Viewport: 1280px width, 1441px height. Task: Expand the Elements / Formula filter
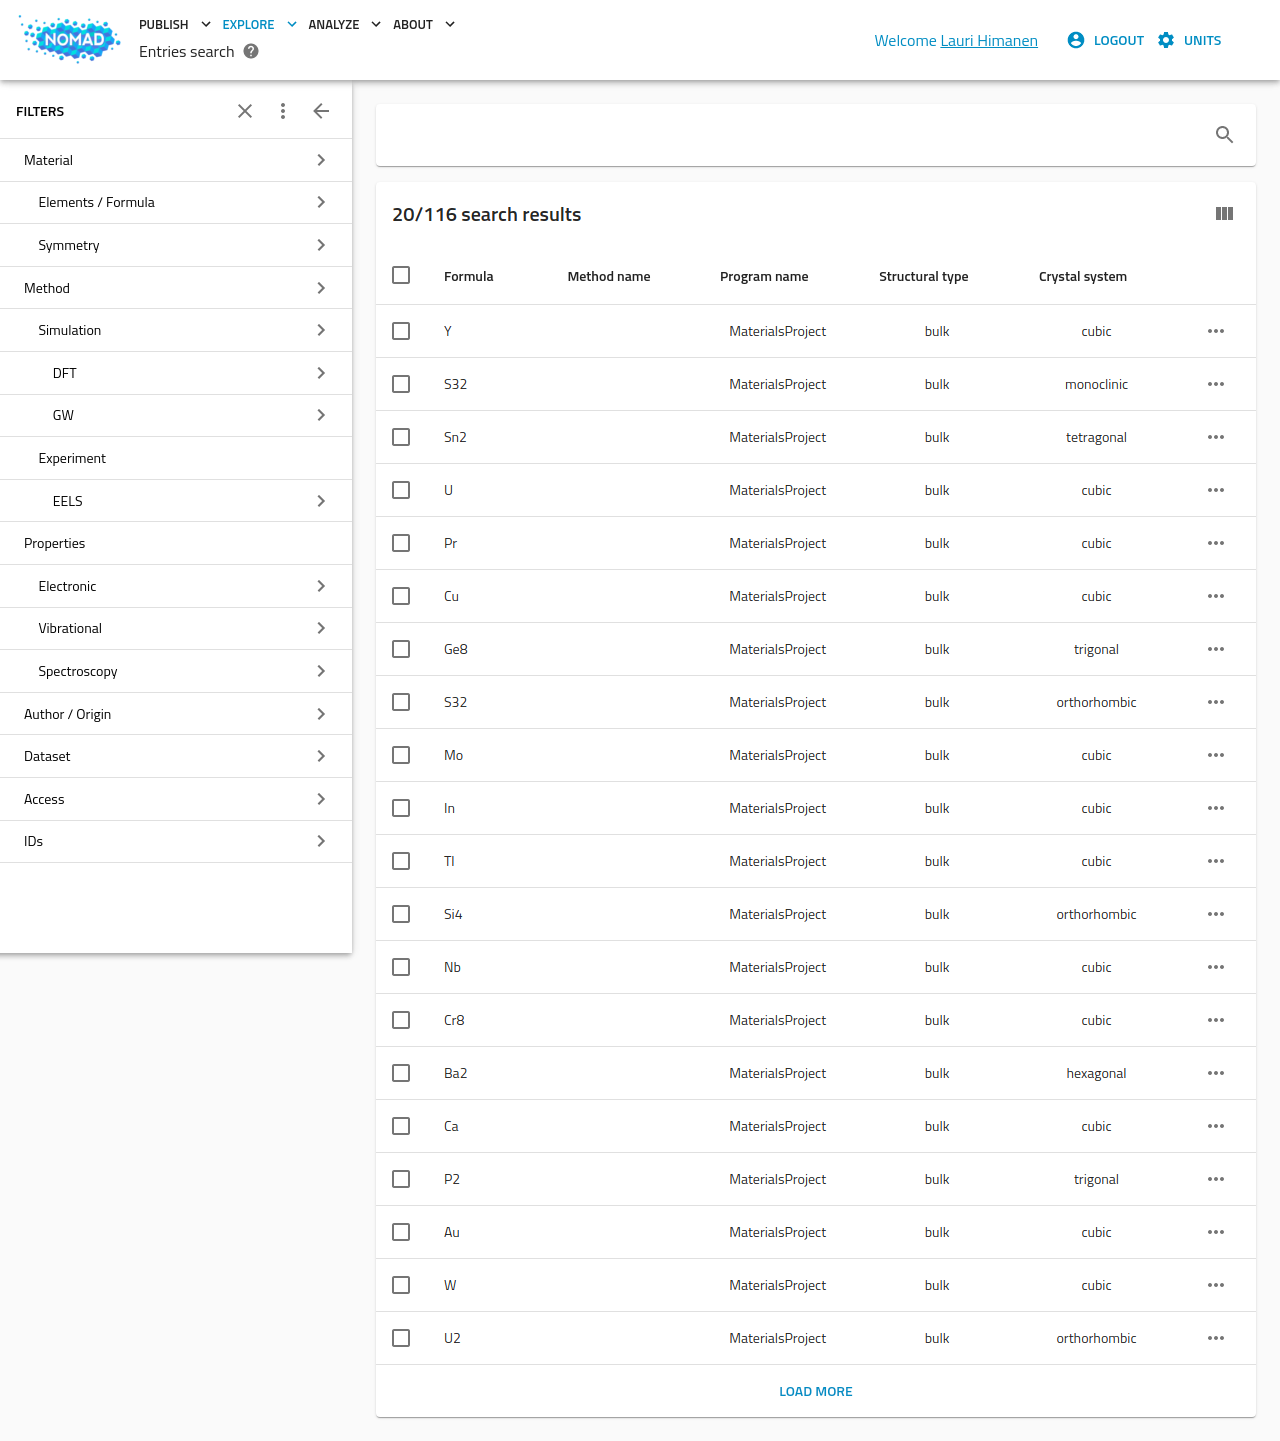point(176,202)
